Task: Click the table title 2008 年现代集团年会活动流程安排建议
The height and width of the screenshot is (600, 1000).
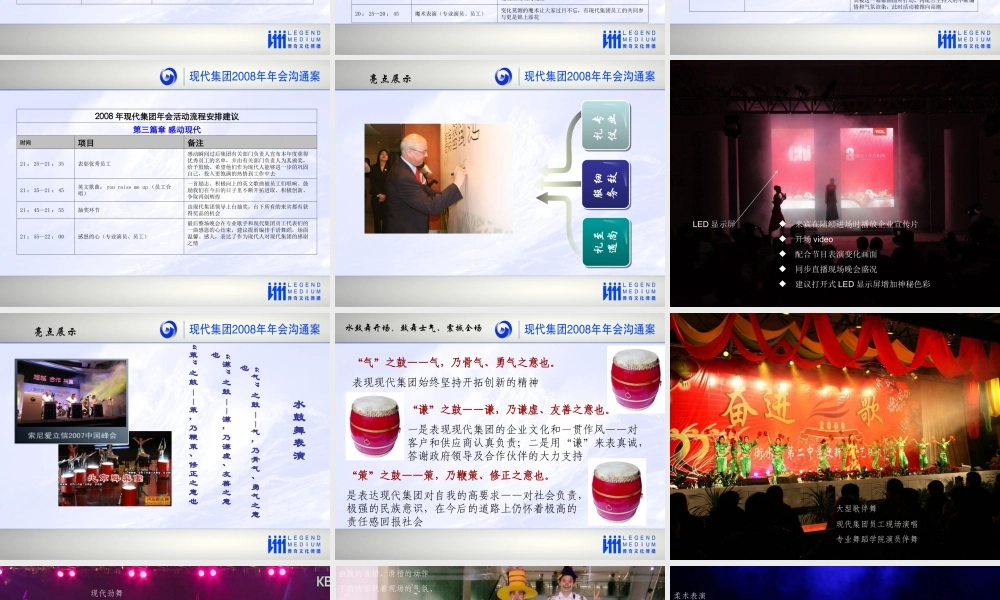Action: (166, 116)
